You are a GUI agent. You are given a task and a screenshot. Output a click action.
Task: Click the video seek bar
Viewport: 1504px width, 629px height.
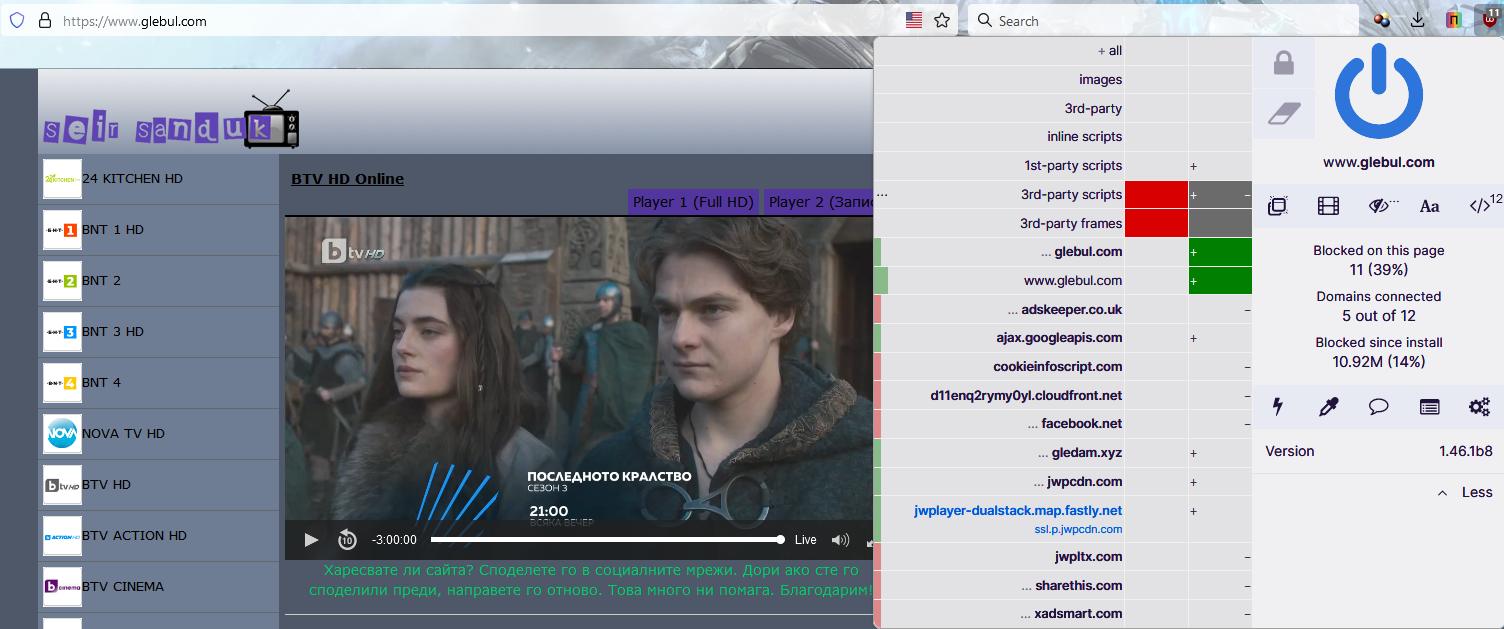[x=606, y=540]
